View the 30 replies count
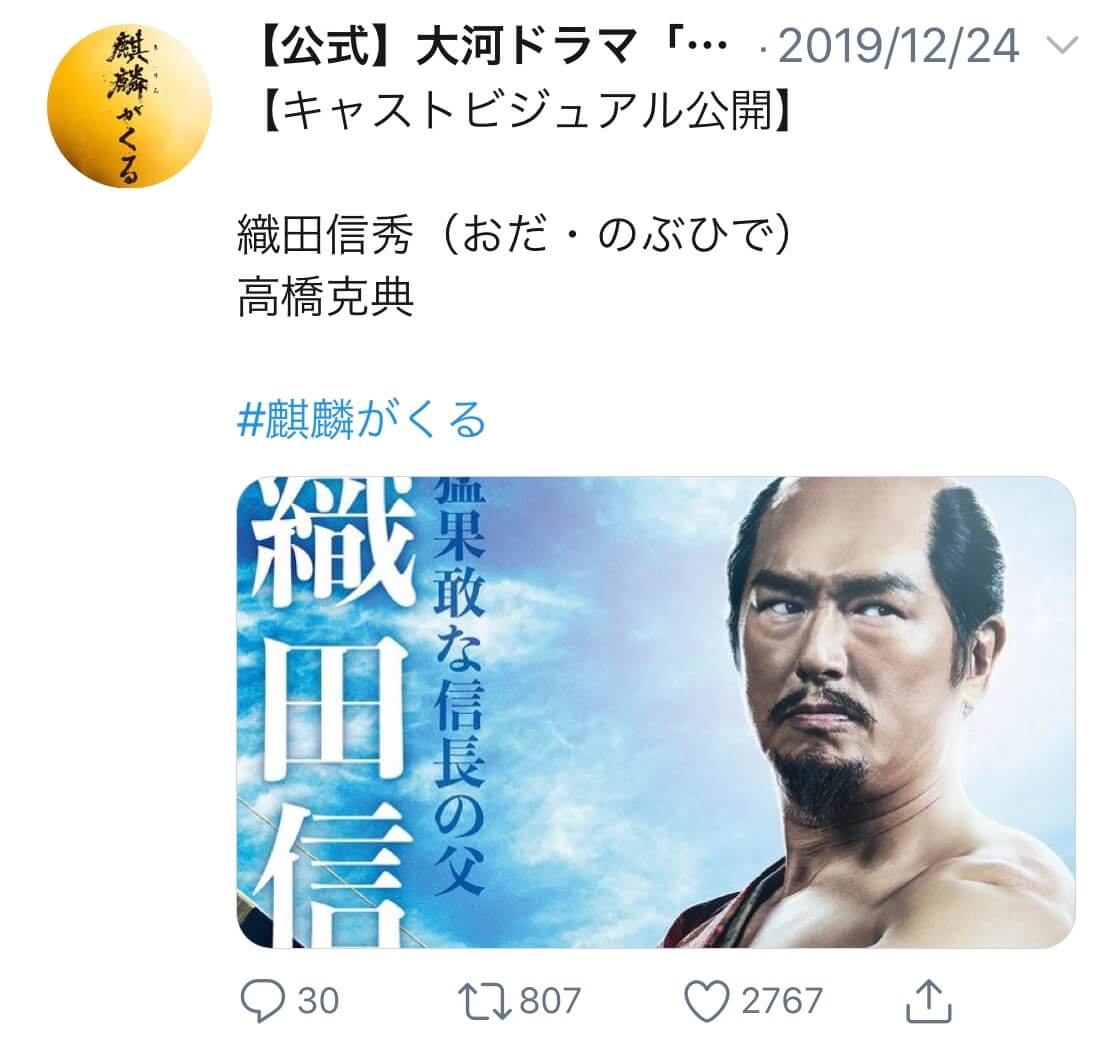This screenshot has height=1038, width=1111. (318, 1000)
